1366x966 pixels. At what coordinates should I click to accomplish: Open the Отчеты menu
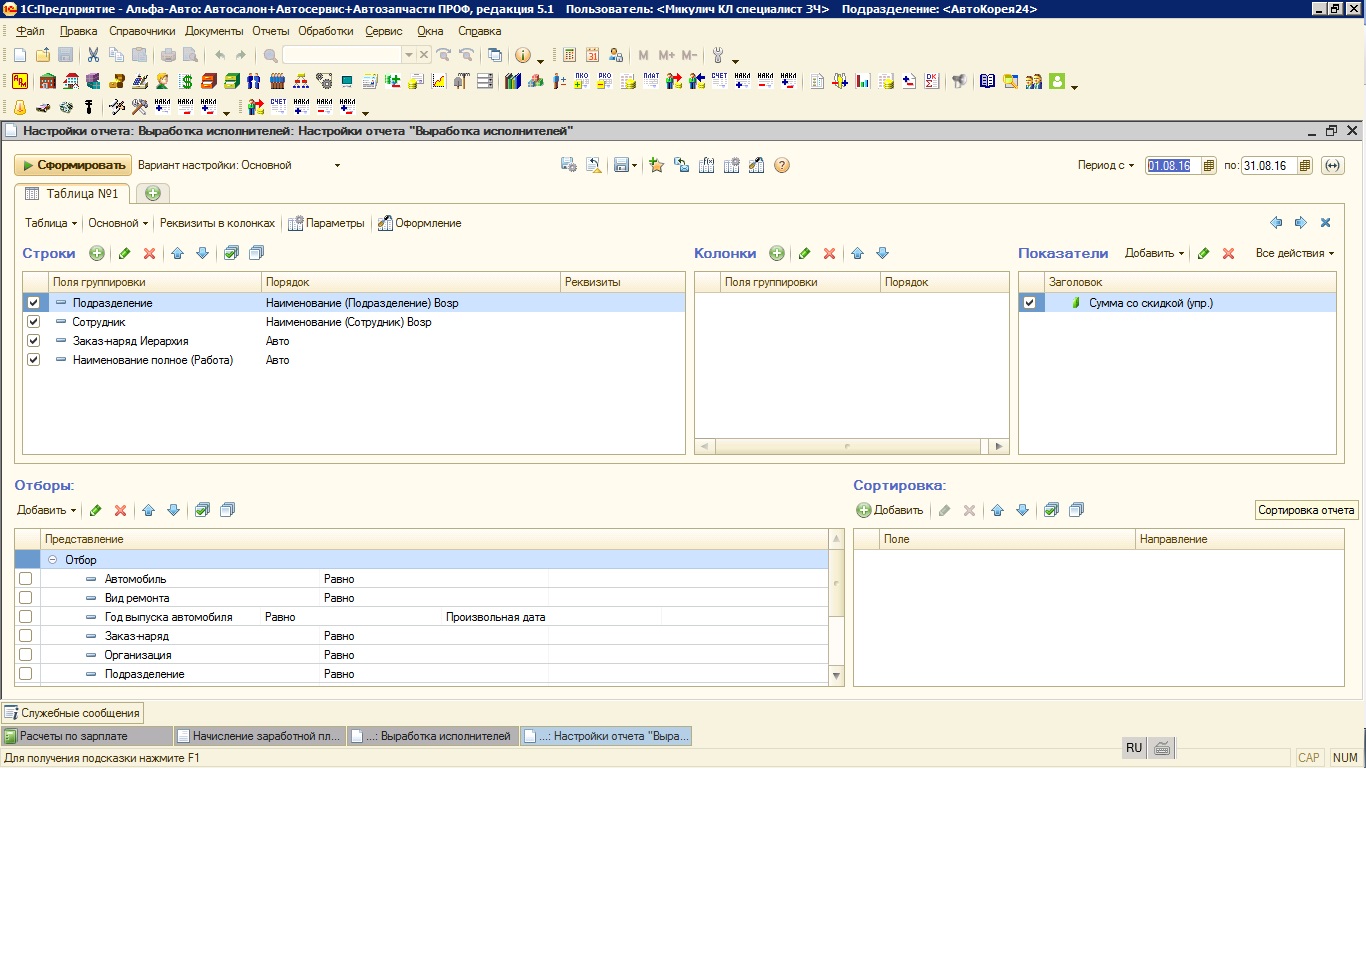point(270,31)
